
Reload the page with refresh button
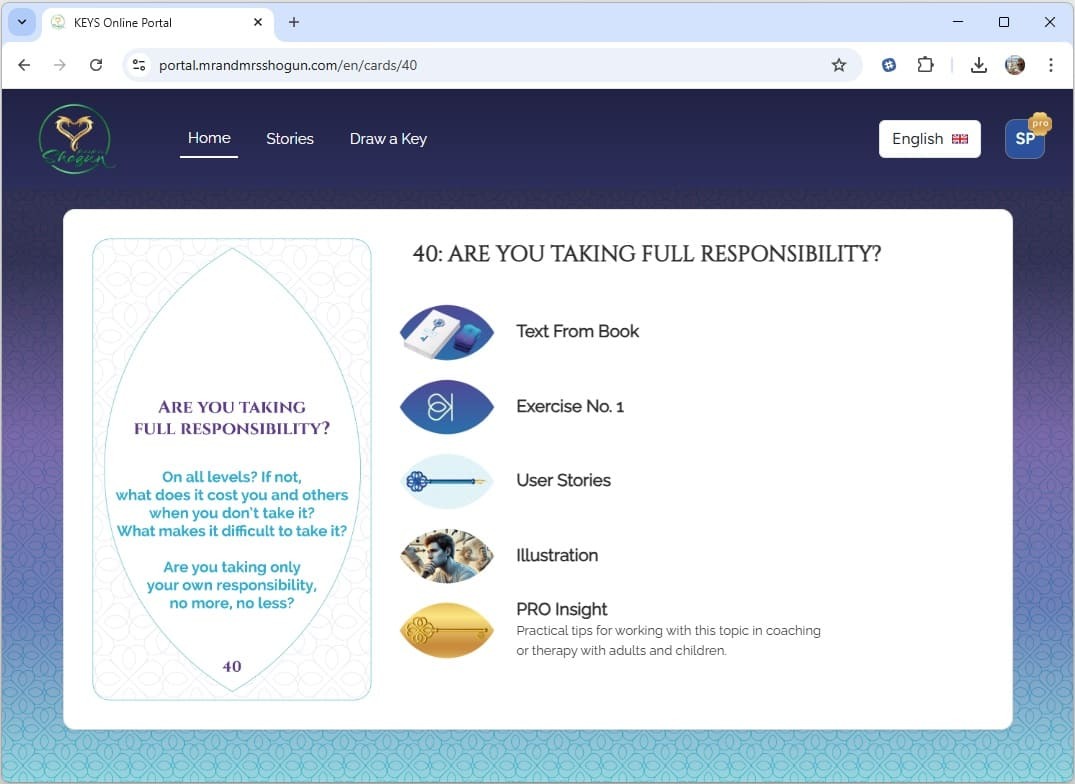pyautogui.click(x=96, y=65)
